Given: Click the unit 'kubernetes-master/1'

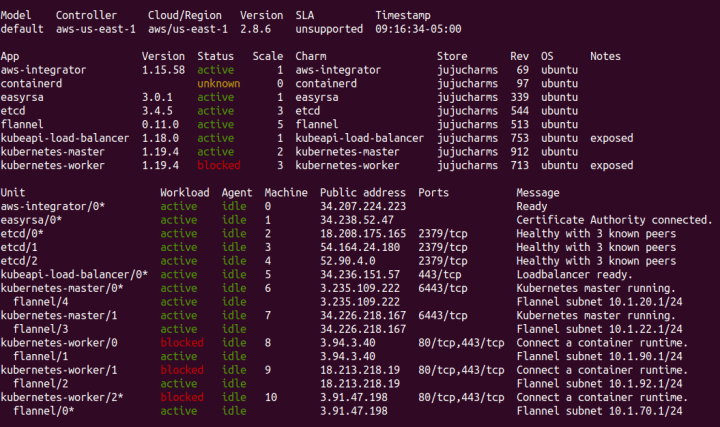Looking at the screenshot, I should pos(59,315).
